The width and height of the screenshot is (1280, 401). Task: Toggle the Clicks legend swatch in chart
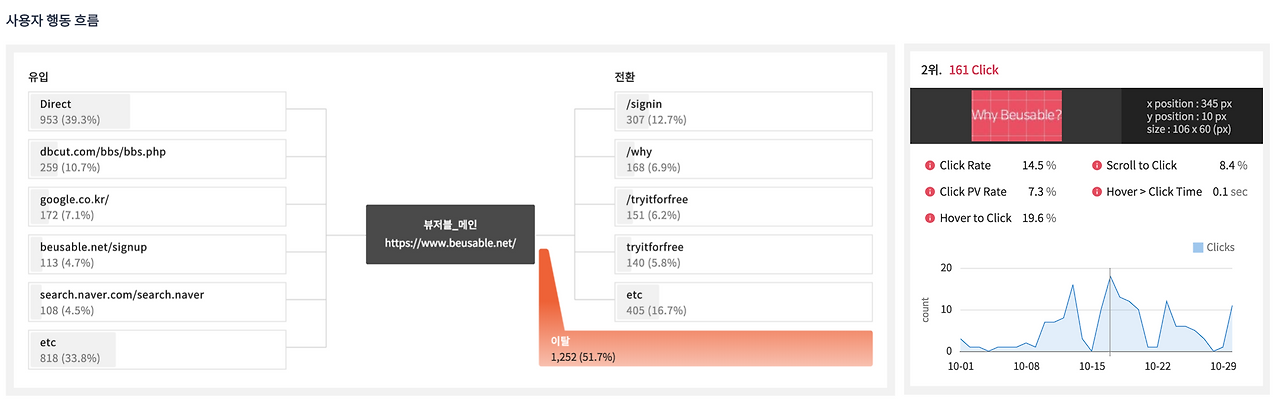pyautogui.click(x=1198, y=247)
